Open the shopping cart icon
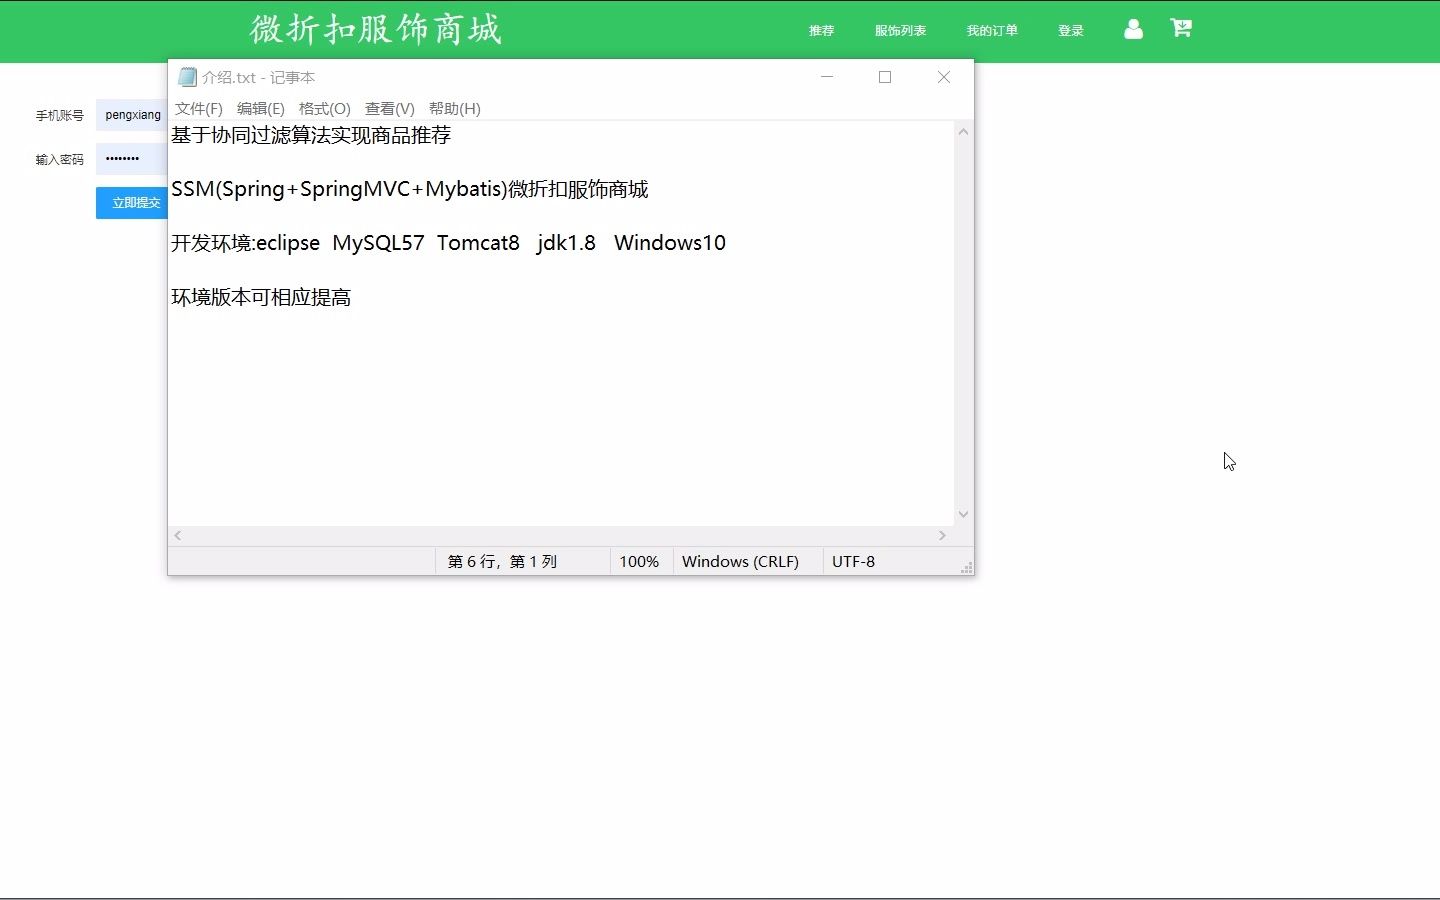1440x900 pixels. click(x=1181, y=28)
